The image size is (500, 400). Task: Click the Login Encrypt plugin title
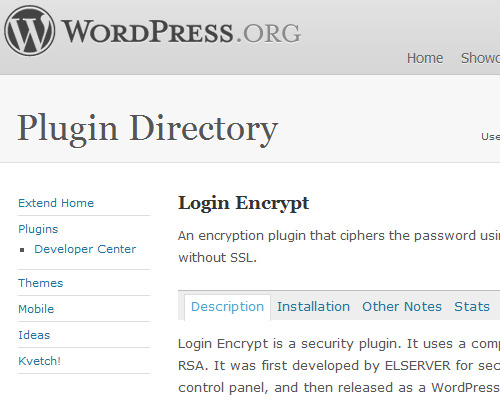244,203
